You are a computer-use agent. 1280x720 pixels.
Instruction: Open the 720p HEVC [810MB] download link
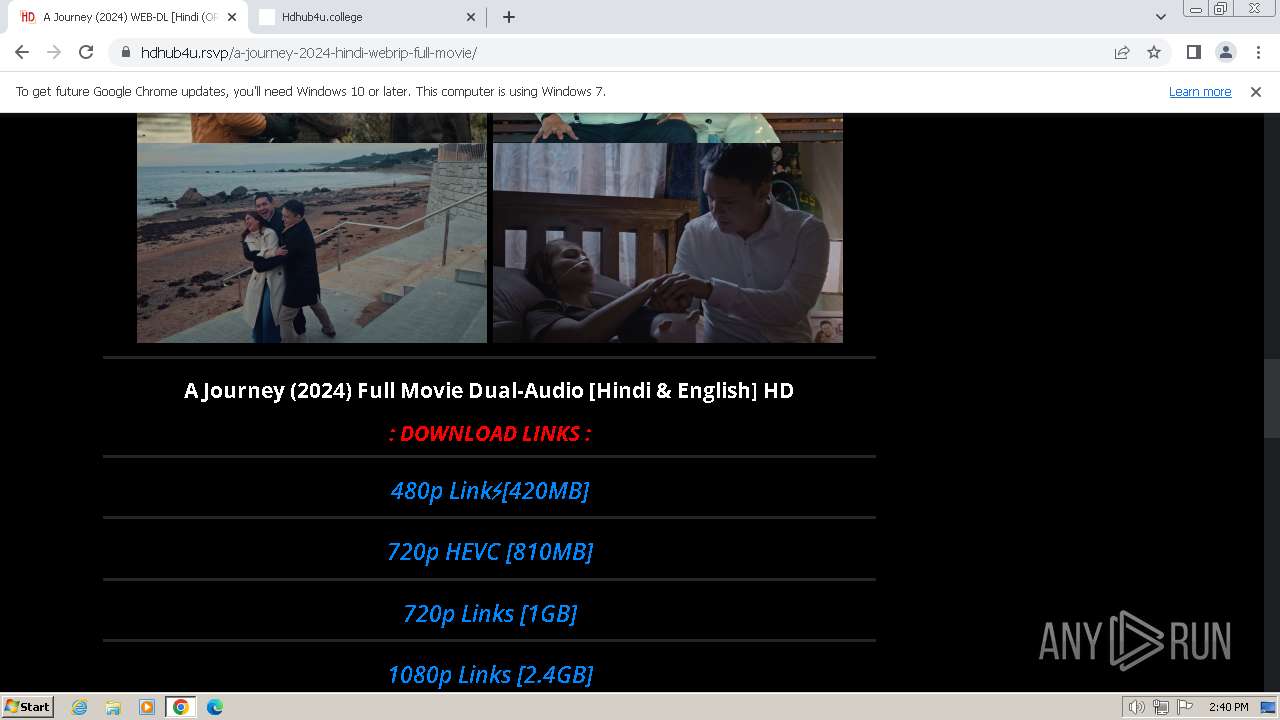tap(490, 551)
